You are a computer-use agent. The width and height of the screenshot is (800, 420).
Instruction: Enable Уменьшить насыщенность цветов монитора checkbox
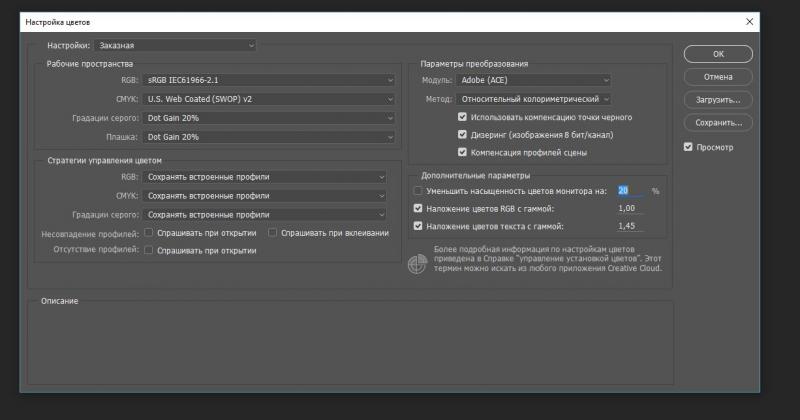[x=418, y=191]
